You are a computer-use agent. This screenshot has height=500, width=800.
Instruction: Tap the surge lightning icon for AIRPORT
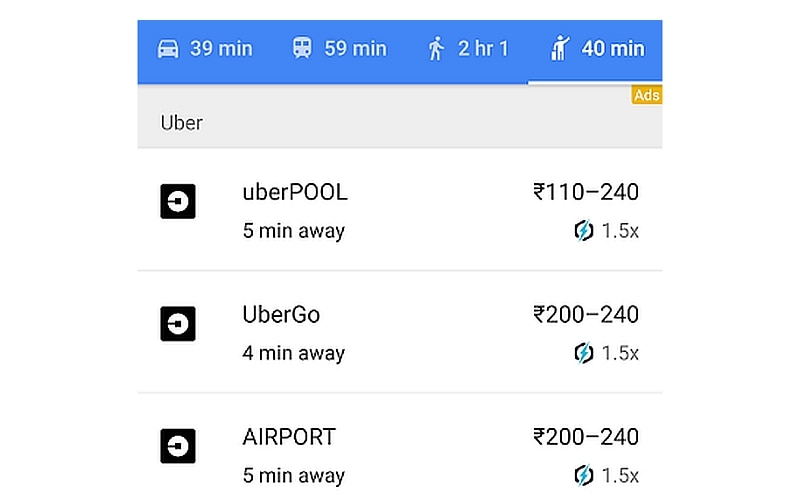click(584, 476)
